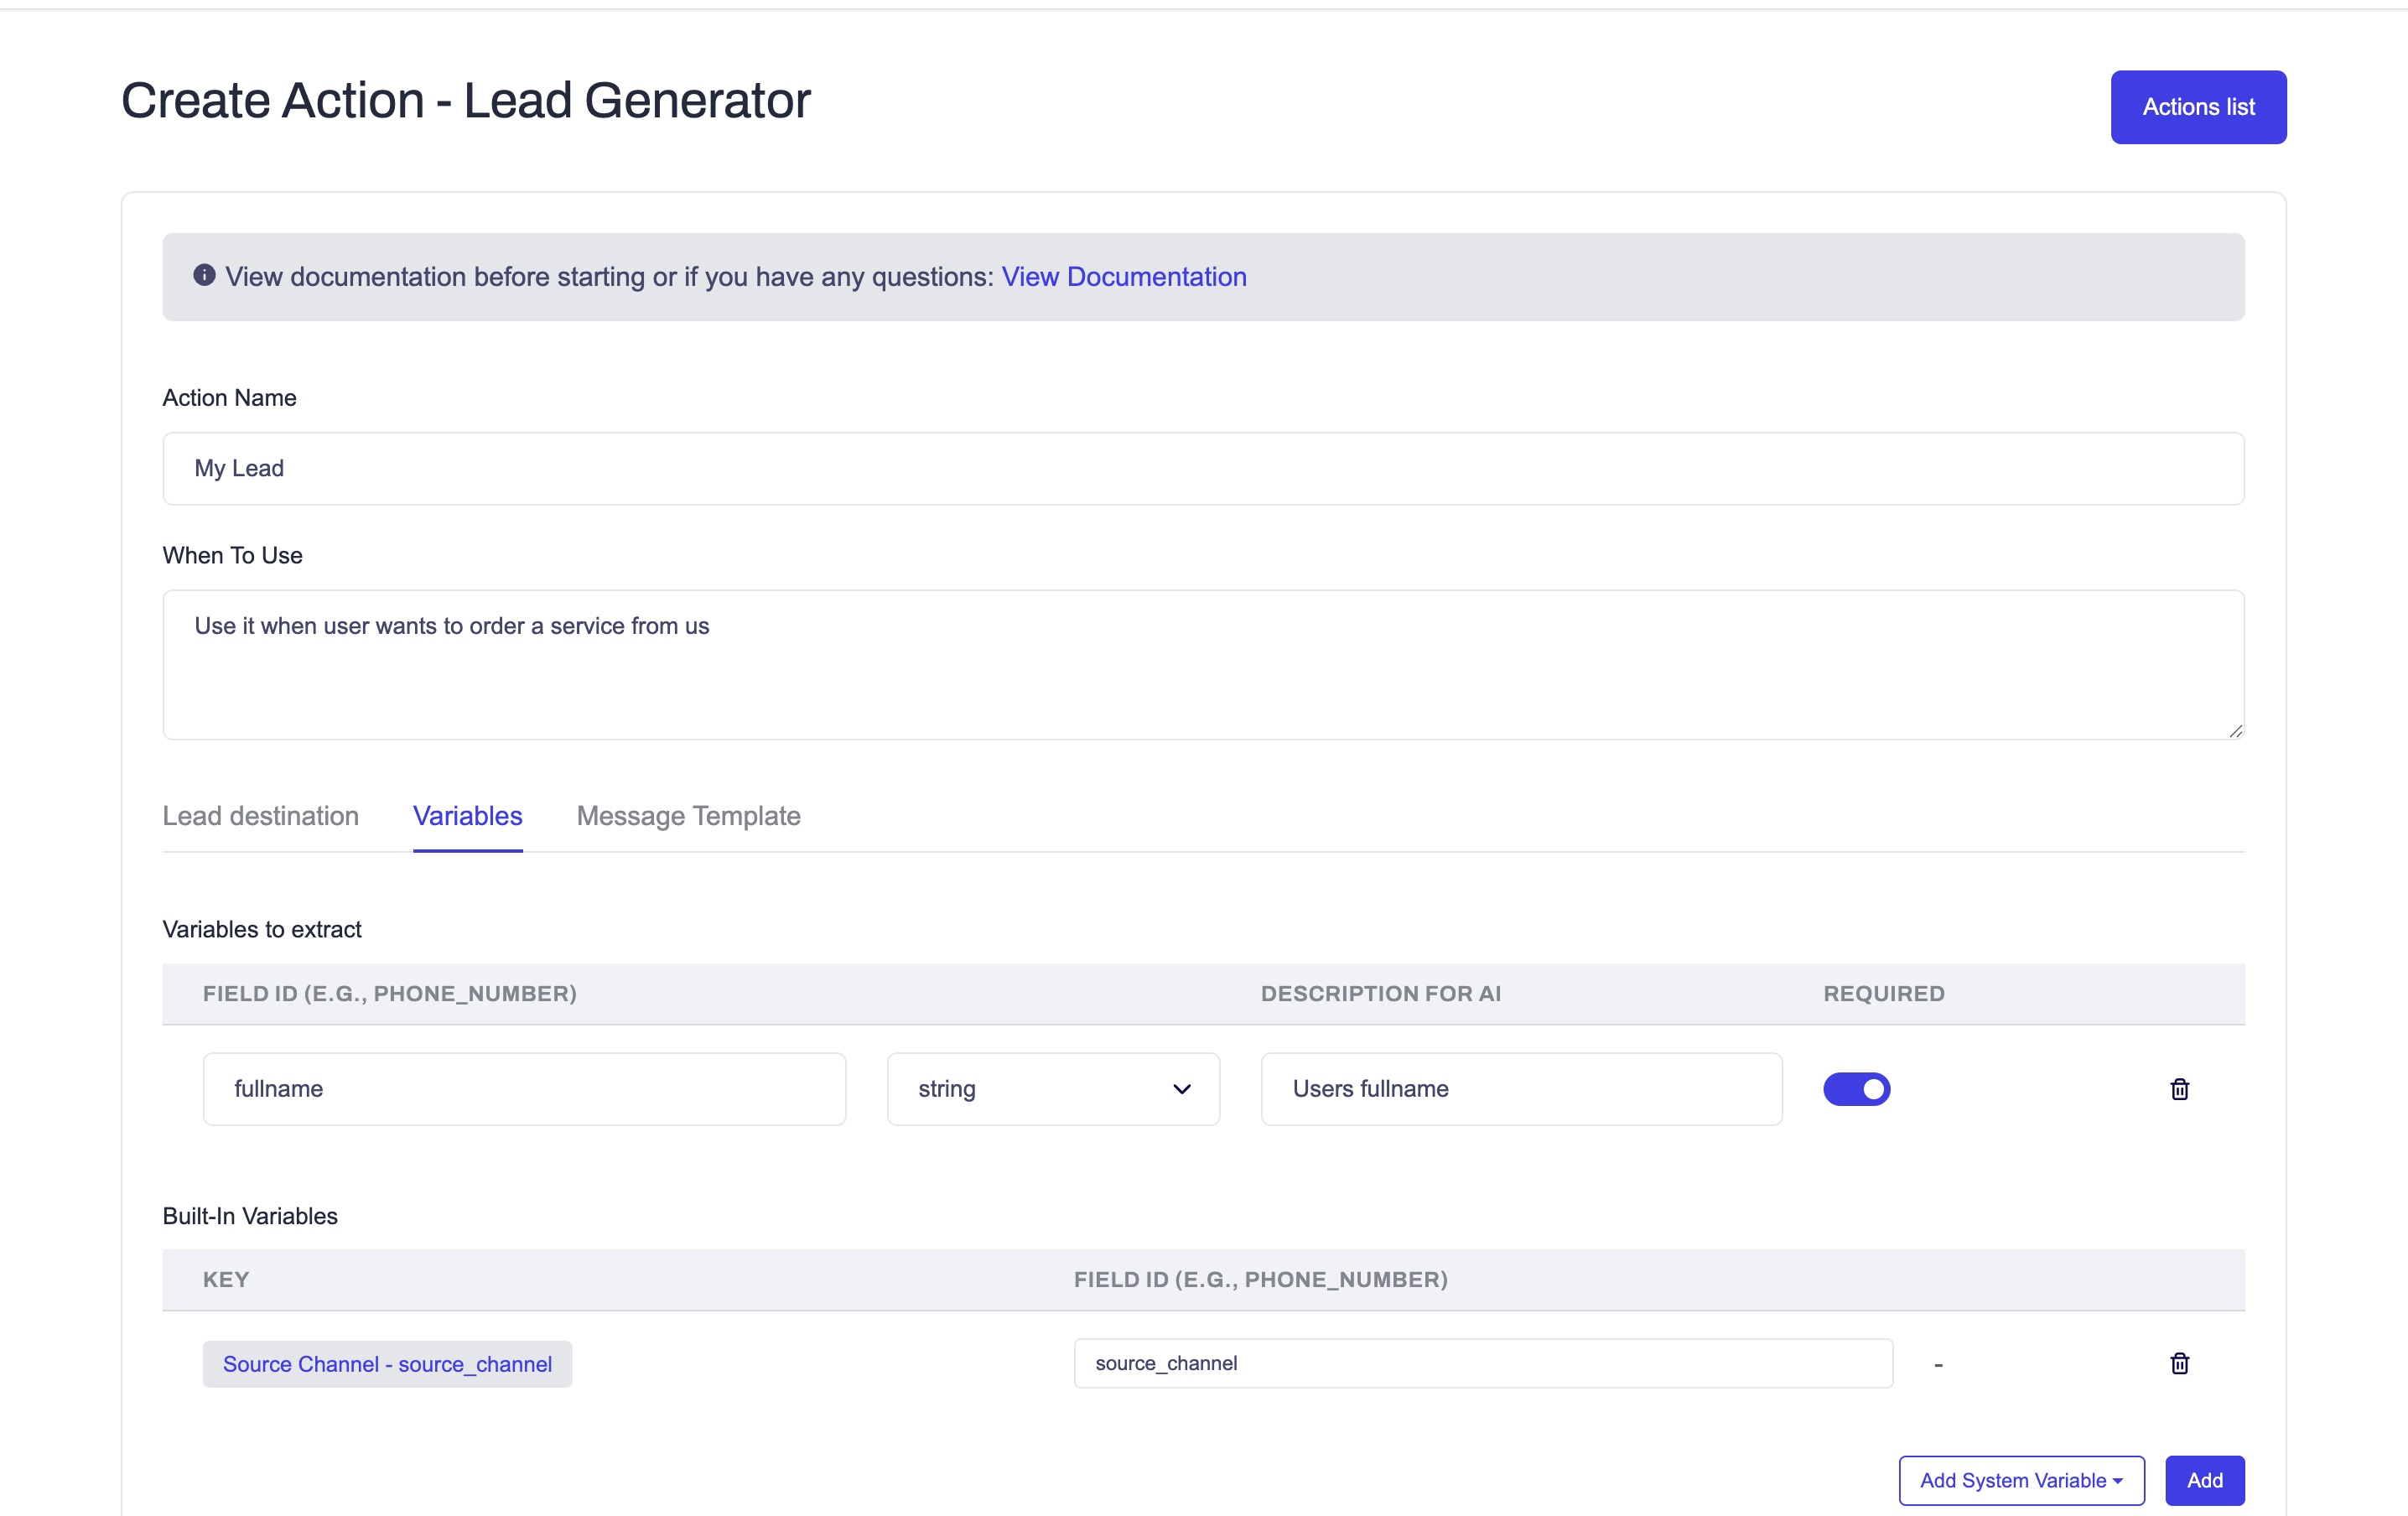
Task: Click the When To Use label
Action: (x=232, y=556)
